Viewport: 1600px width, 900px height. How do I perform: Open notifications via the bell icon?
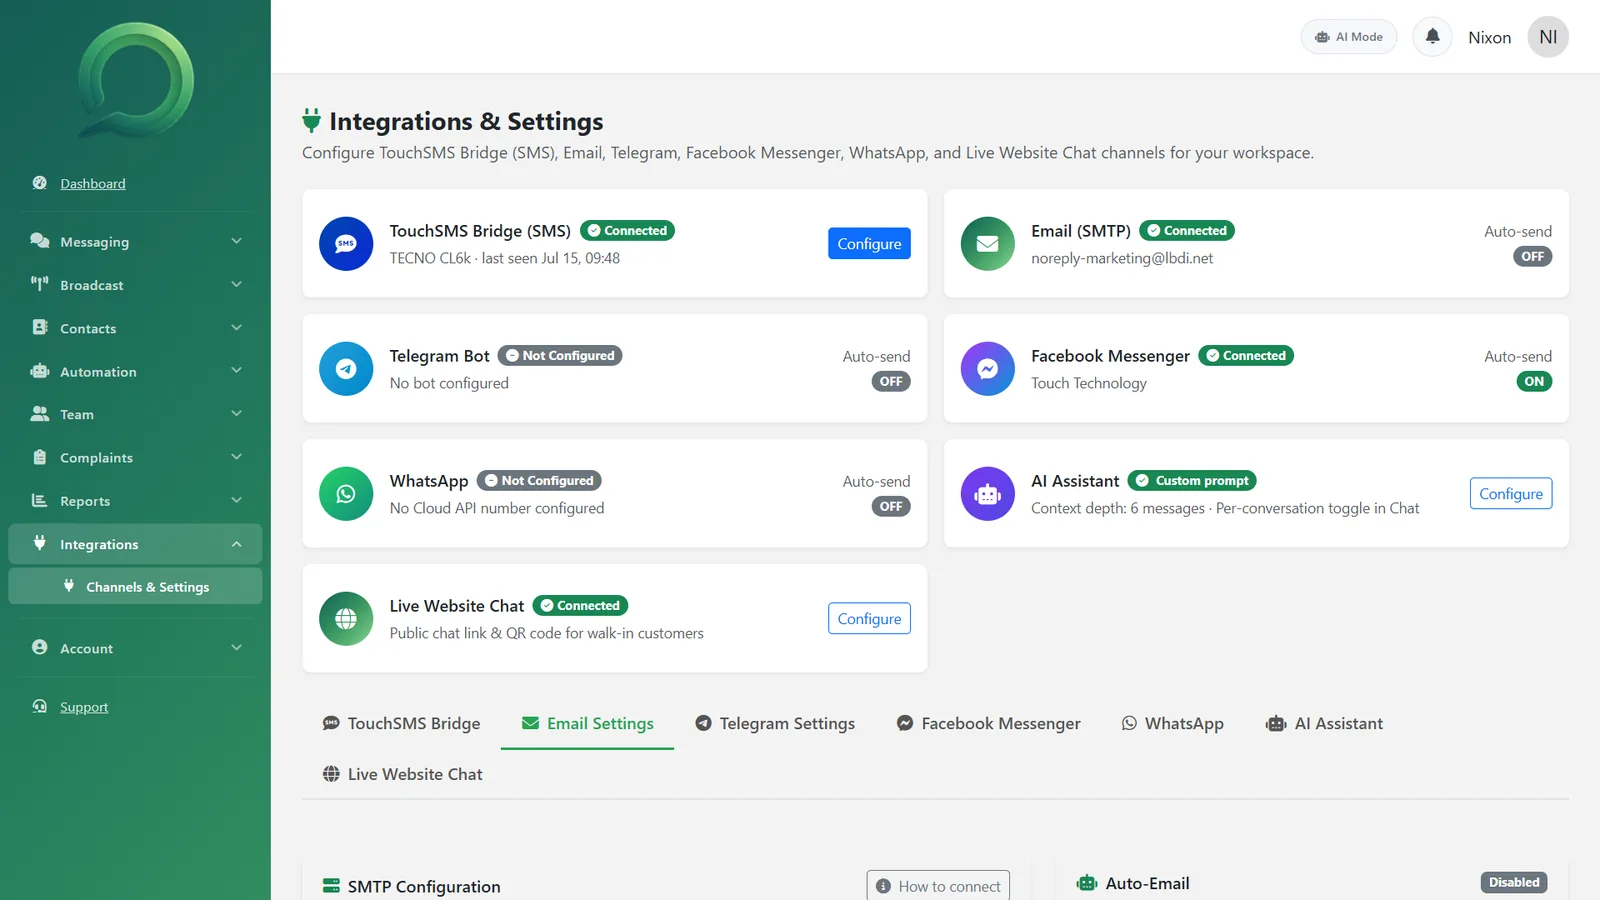(1432, 37)
